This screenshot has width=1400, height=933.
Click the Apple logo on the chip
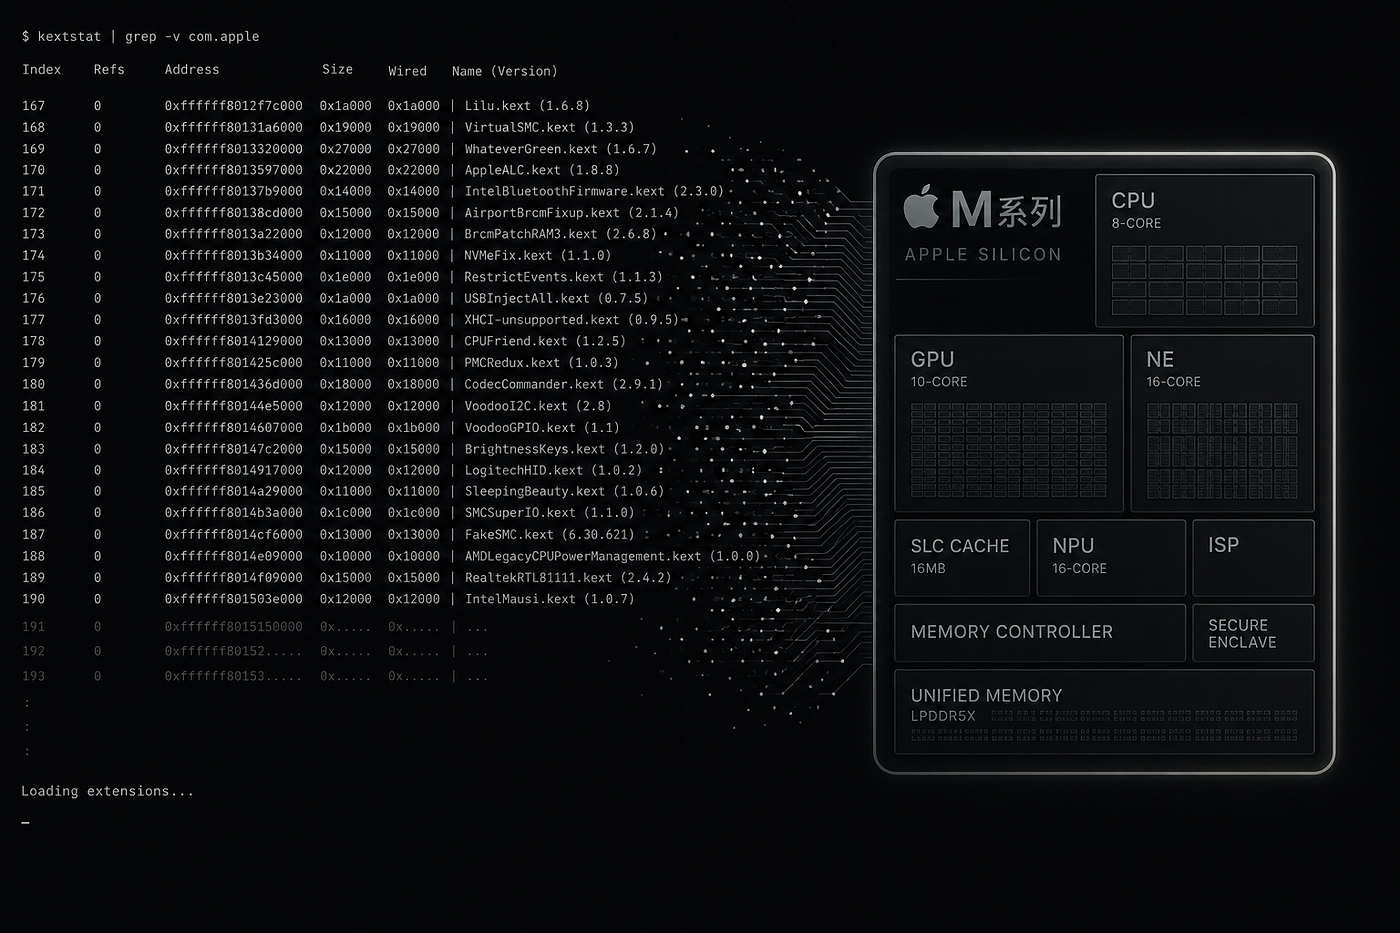pyautogui.click(x=921, y=207)
